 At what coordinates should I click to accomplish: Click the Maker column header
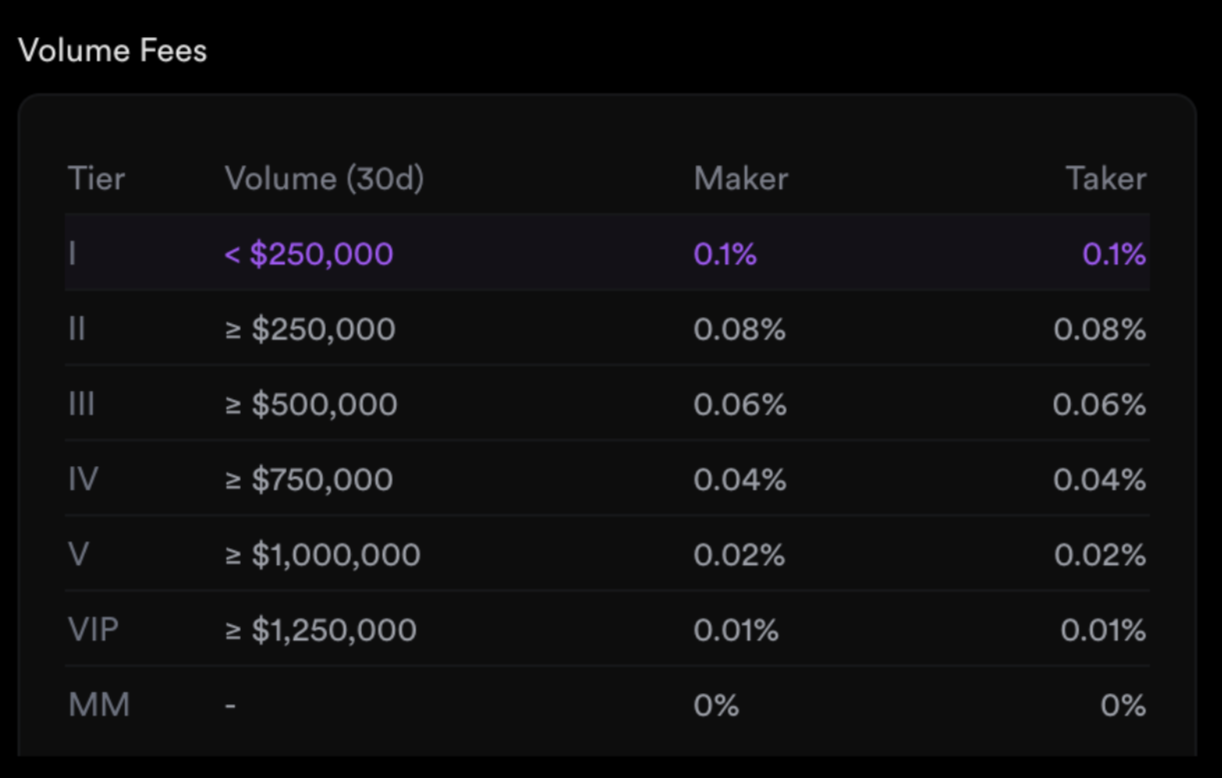[x=740, y=179]
